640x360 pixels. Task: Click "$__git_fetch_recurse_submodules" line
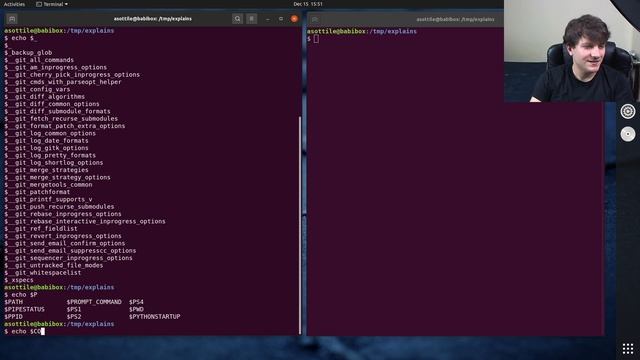point(61,119)
